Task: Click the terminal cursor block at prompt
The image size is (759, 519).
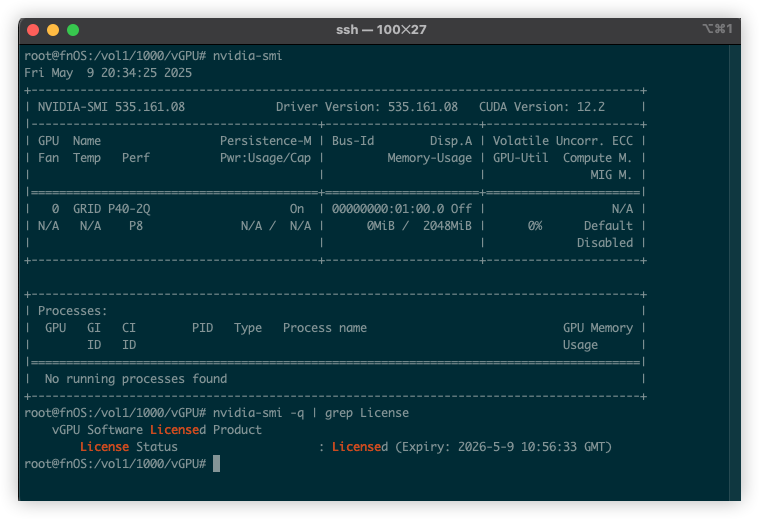Action: tap(216, 463)
